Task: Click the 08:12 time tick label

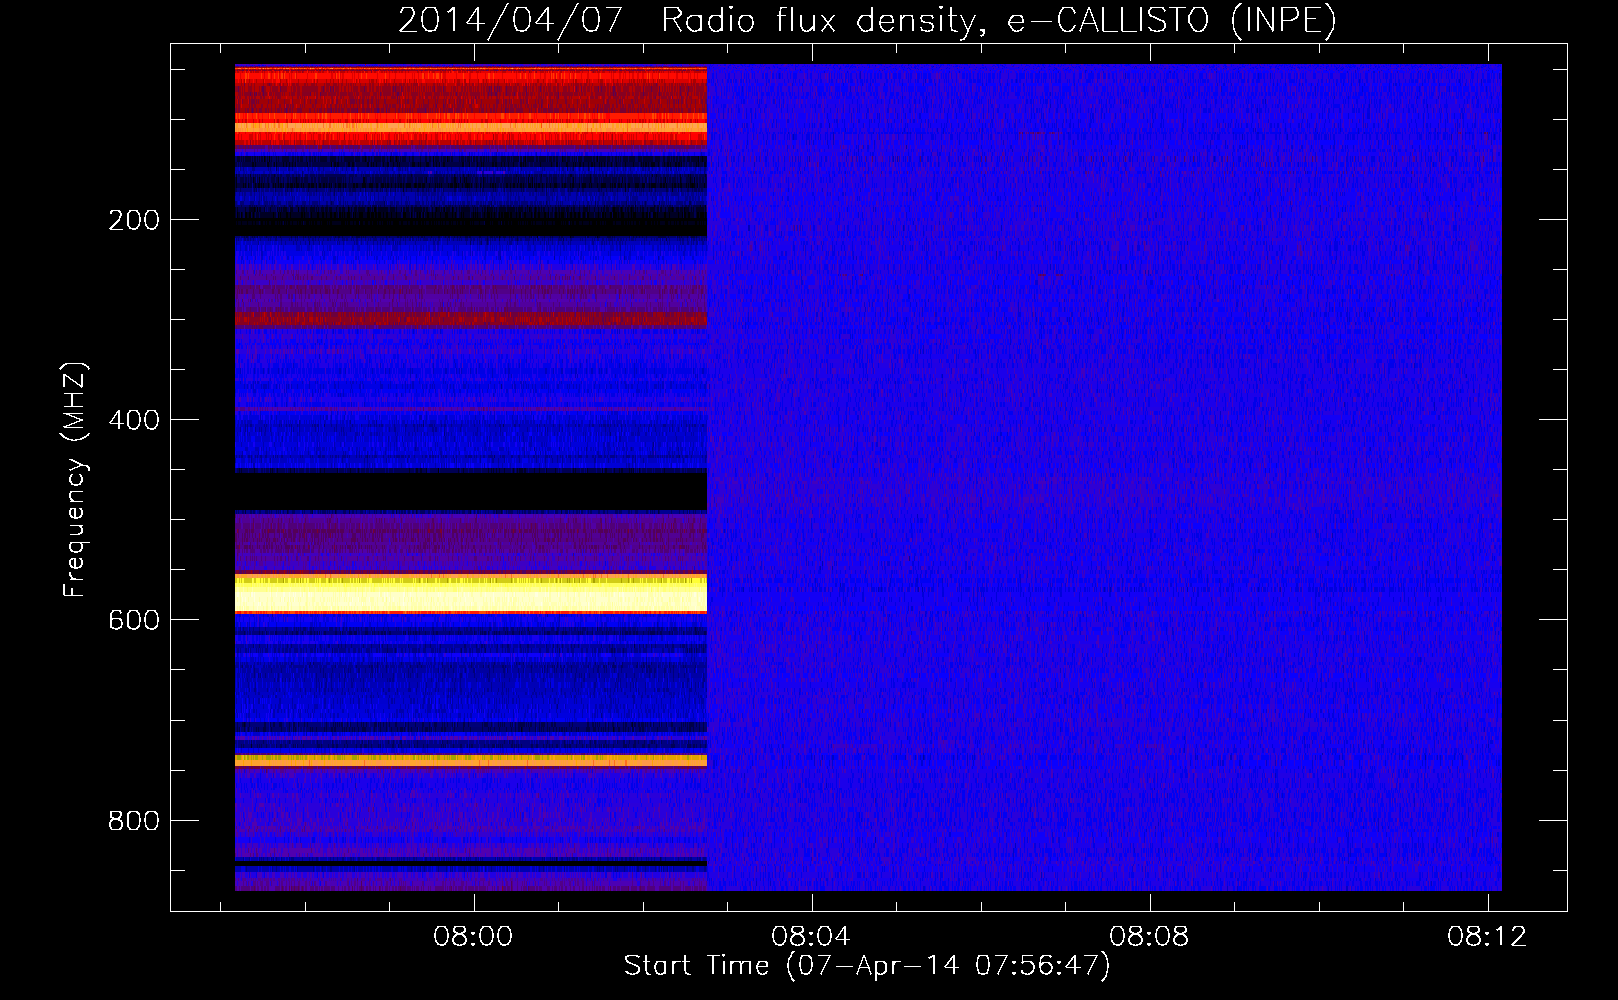Action: (x=1487, y=936)
